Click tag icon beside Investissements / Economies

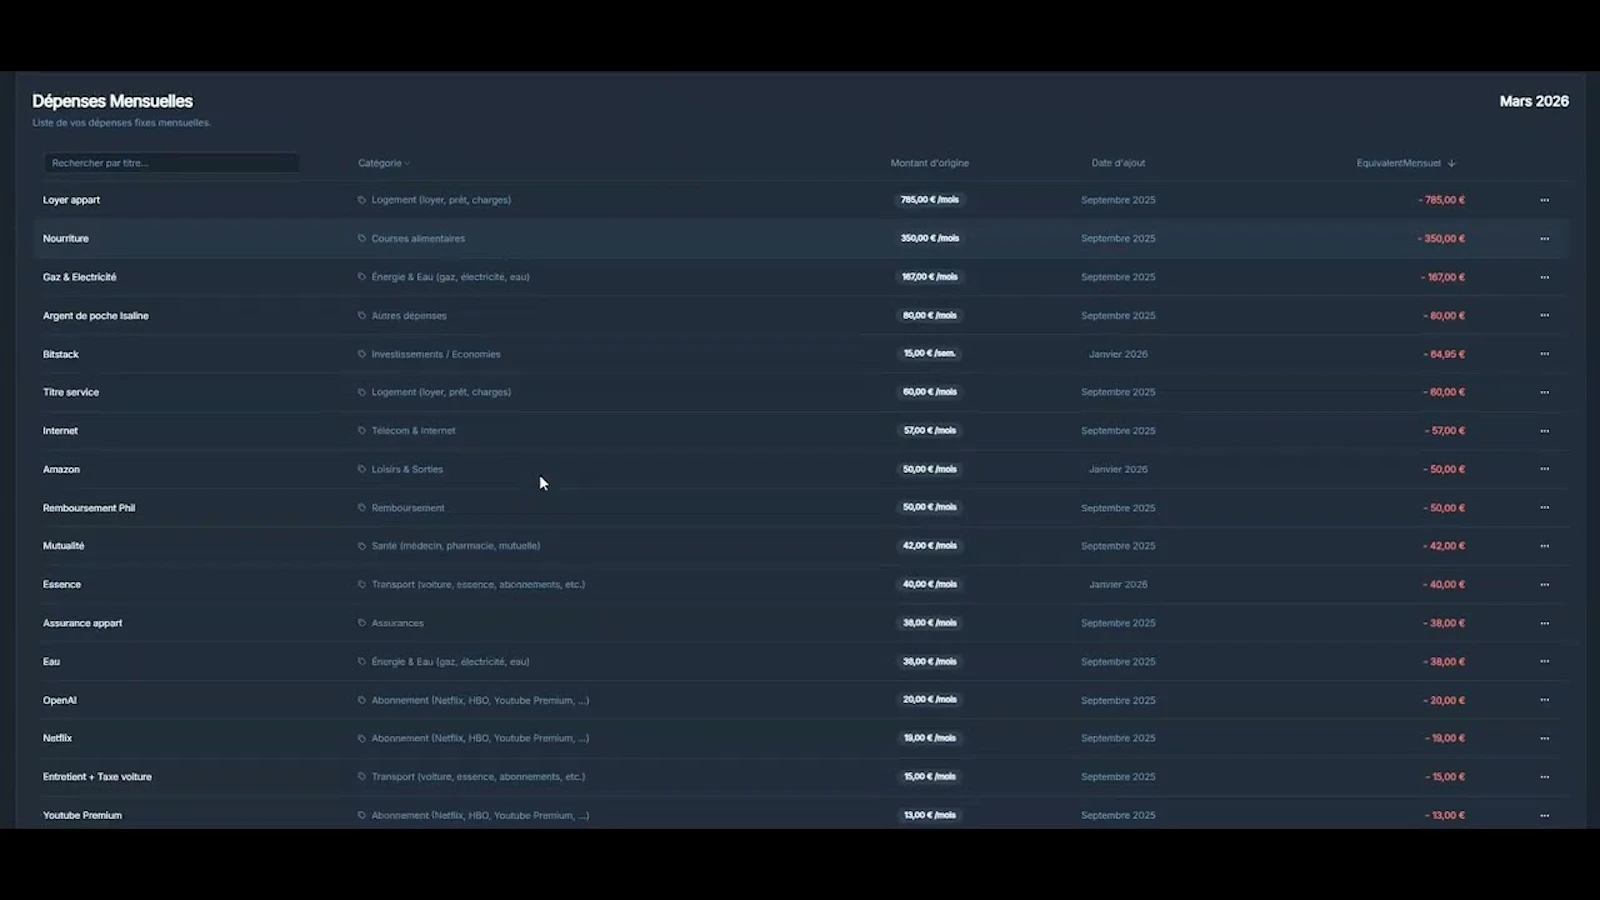click(x=362, y=354)
